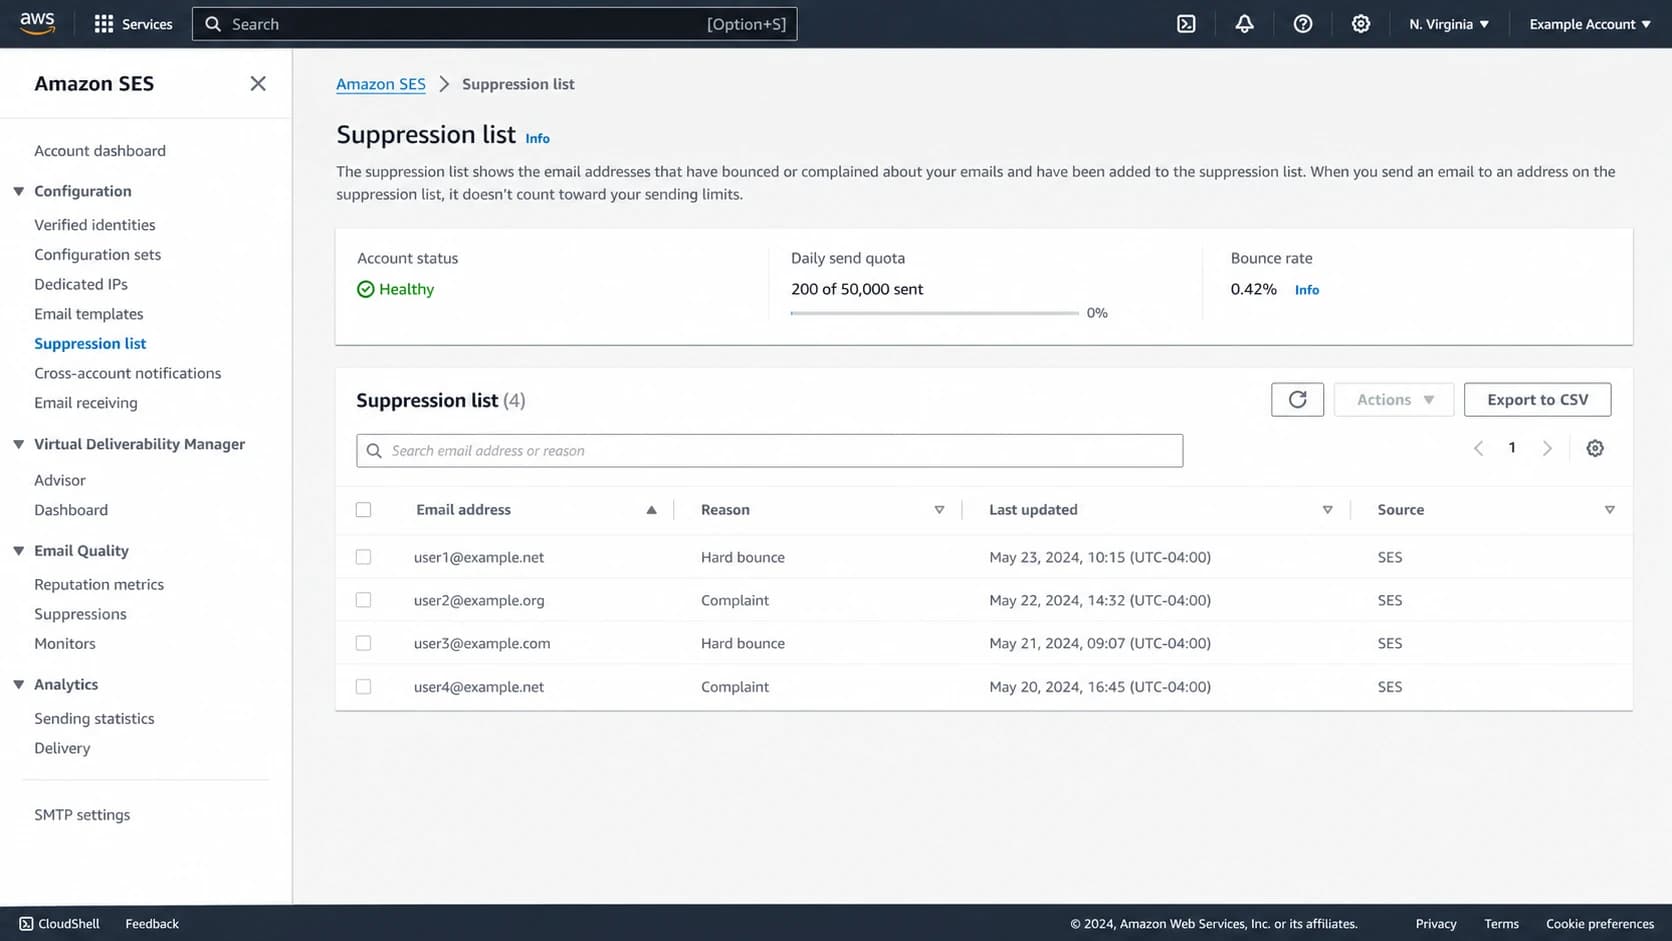1672x941 pixels.
Task: Tick the user3@example.com row checkbox
Action: (x=363, y=643)
